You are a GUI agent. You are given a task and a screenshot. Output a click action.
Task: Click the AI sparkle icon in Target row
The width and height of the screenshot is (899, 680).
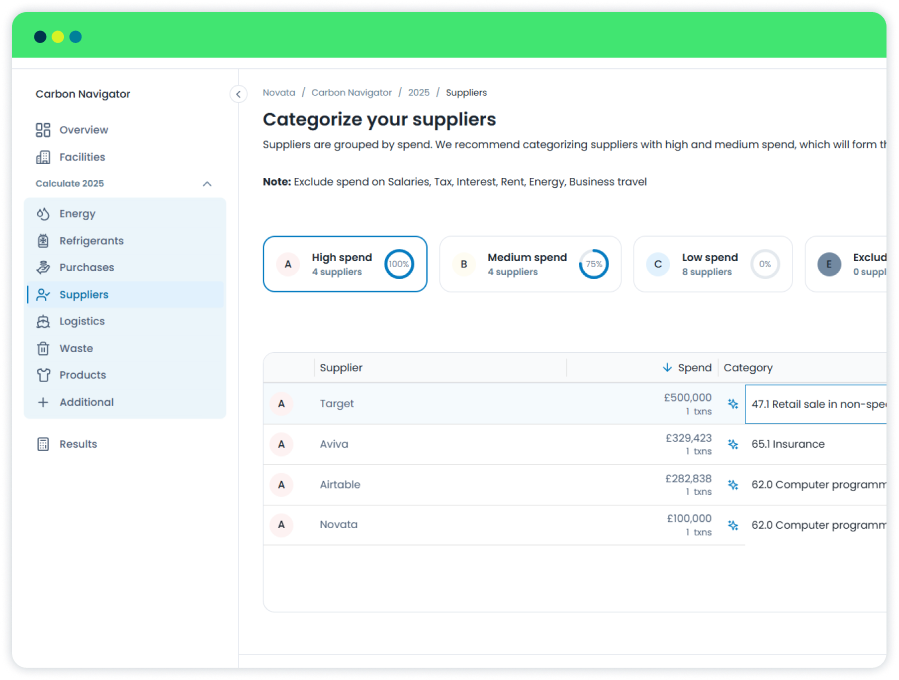tap(733, 404)
